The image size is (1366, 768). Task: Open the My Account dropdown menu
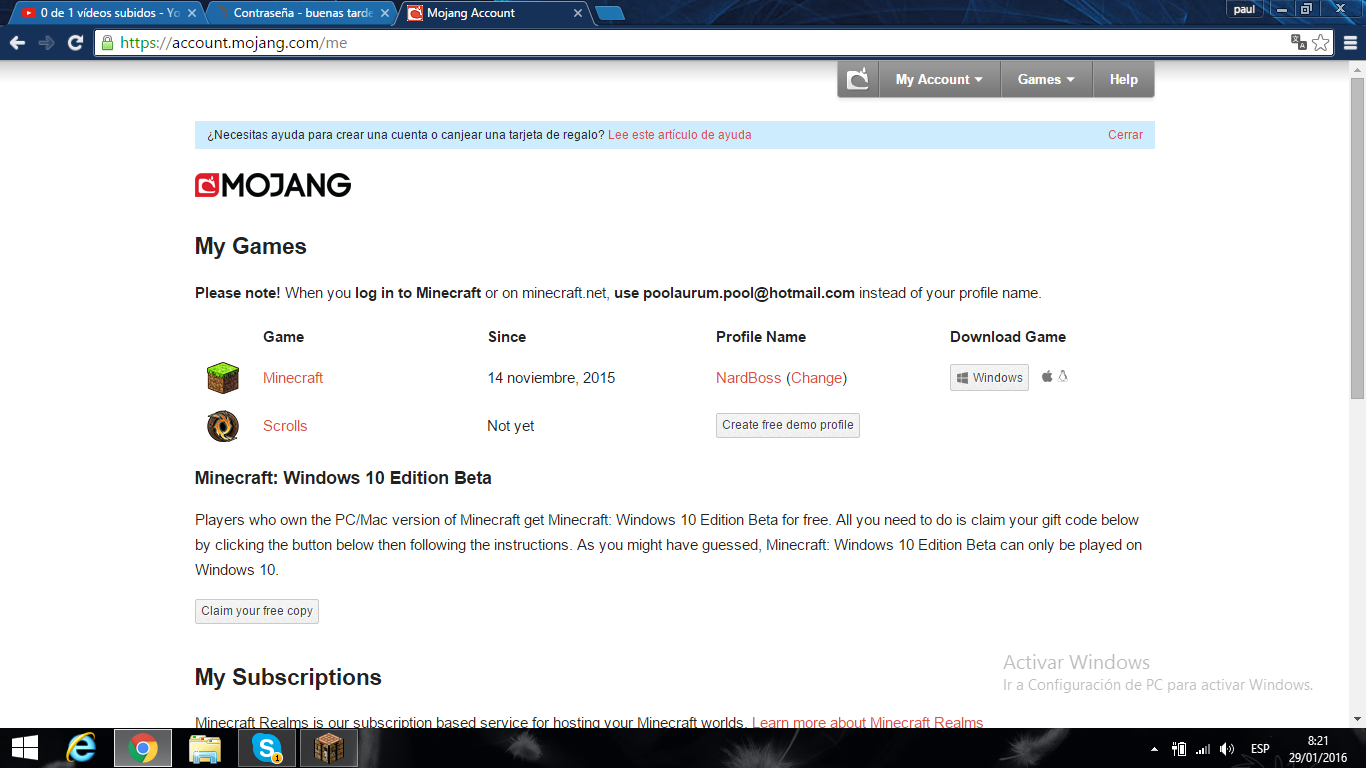point(939,79)
